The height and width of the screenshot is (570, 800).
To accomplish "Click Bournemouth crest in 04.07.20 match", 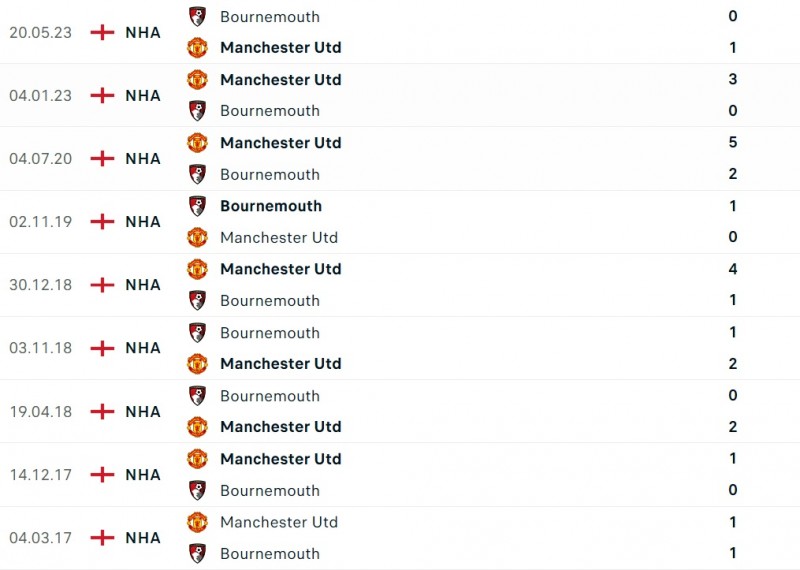I will click(x=197, y=174).
